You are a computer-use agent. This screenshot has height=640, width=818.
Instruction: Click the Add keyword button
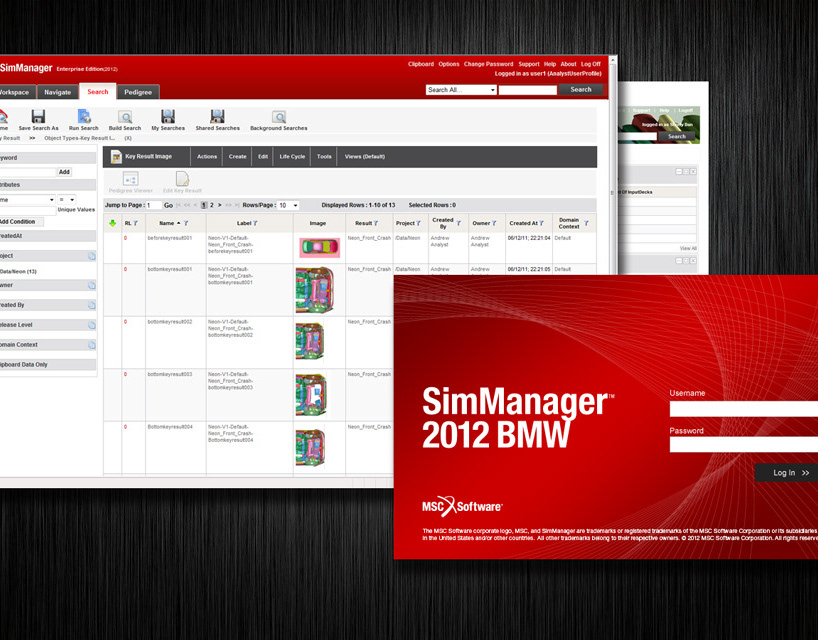click(x=64, y=172)
